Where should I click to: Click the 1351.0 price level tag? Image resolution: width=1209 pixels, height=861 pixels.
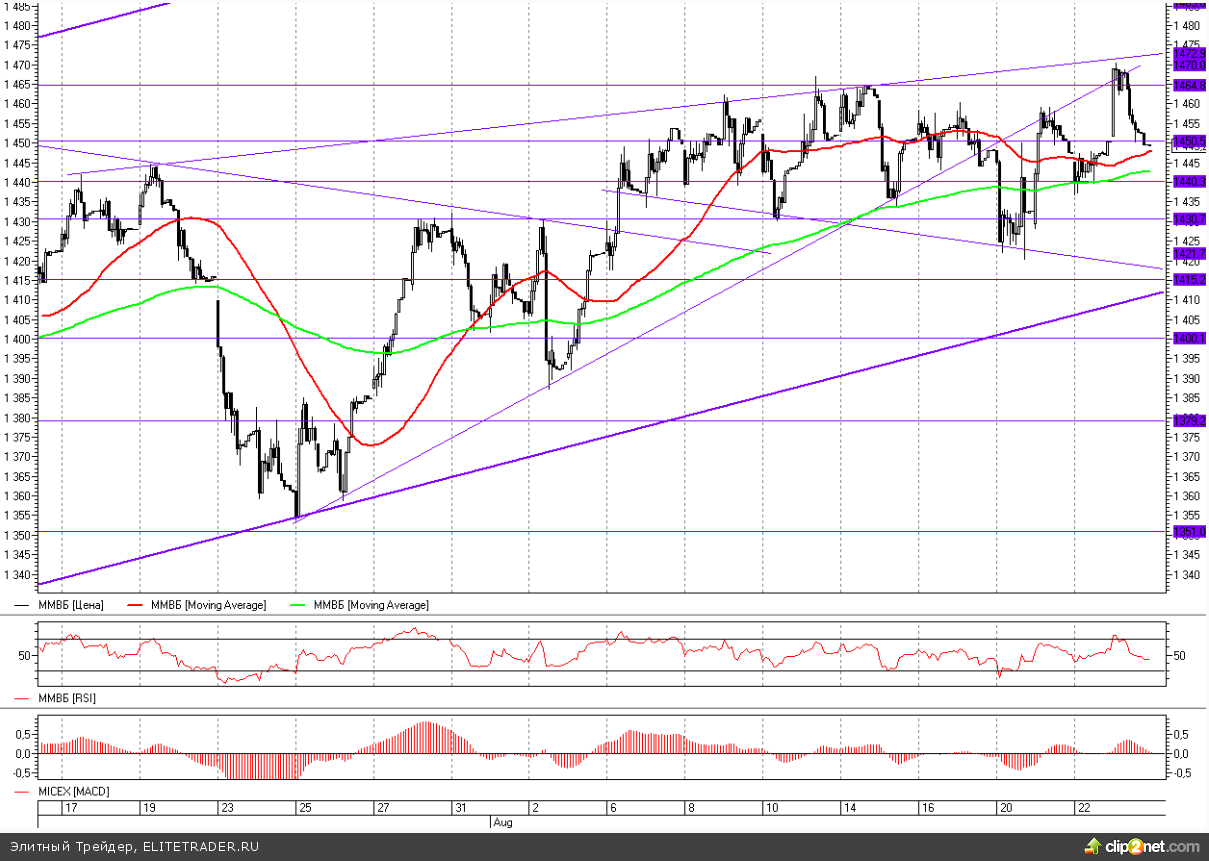pos(1189,531)
